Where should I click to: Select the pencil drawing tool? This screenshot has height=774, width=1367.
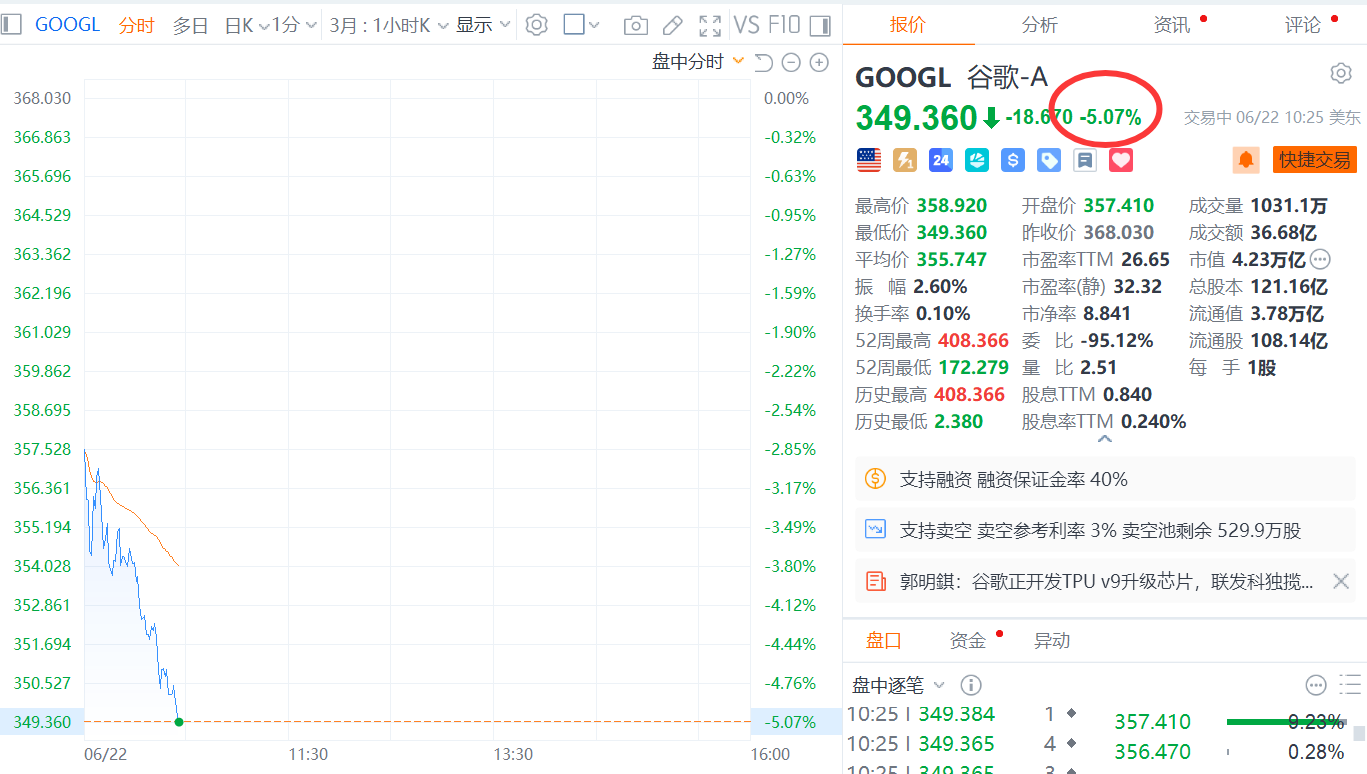pos(673,25)
